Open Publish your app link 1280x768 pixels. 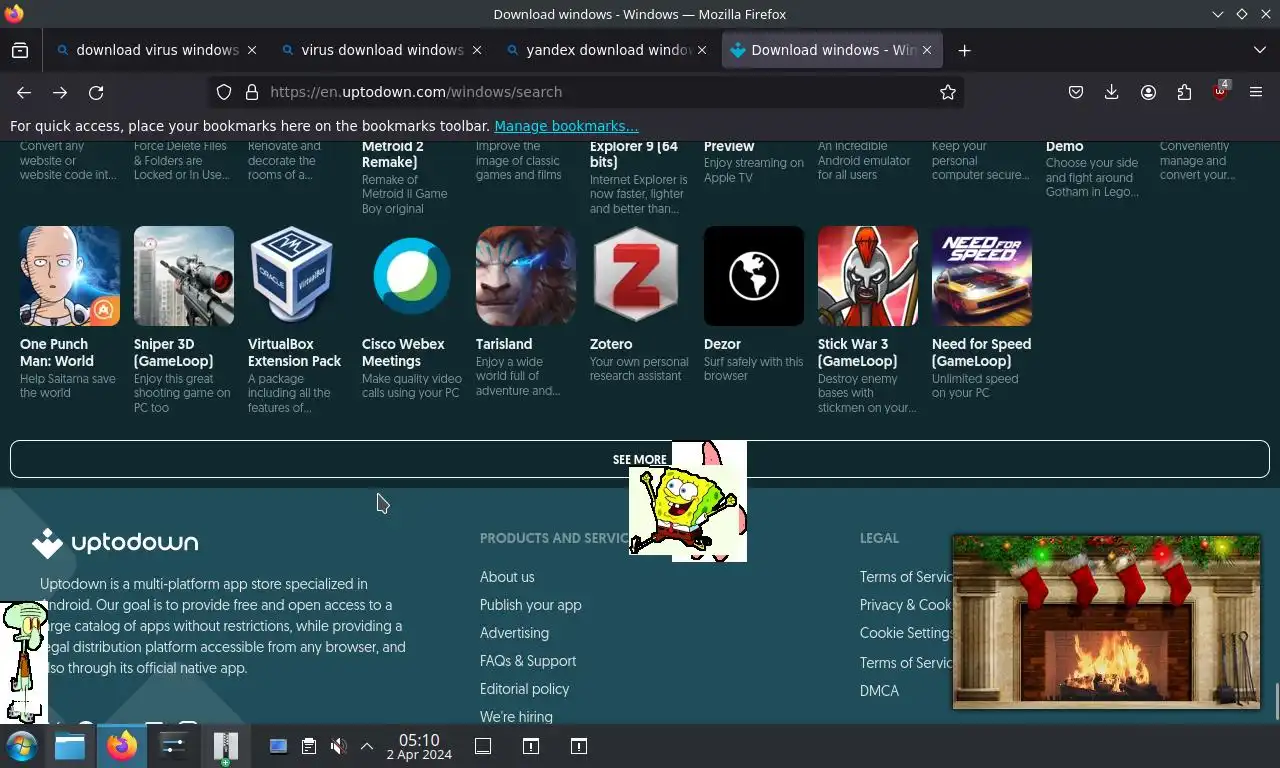(530, 605)
